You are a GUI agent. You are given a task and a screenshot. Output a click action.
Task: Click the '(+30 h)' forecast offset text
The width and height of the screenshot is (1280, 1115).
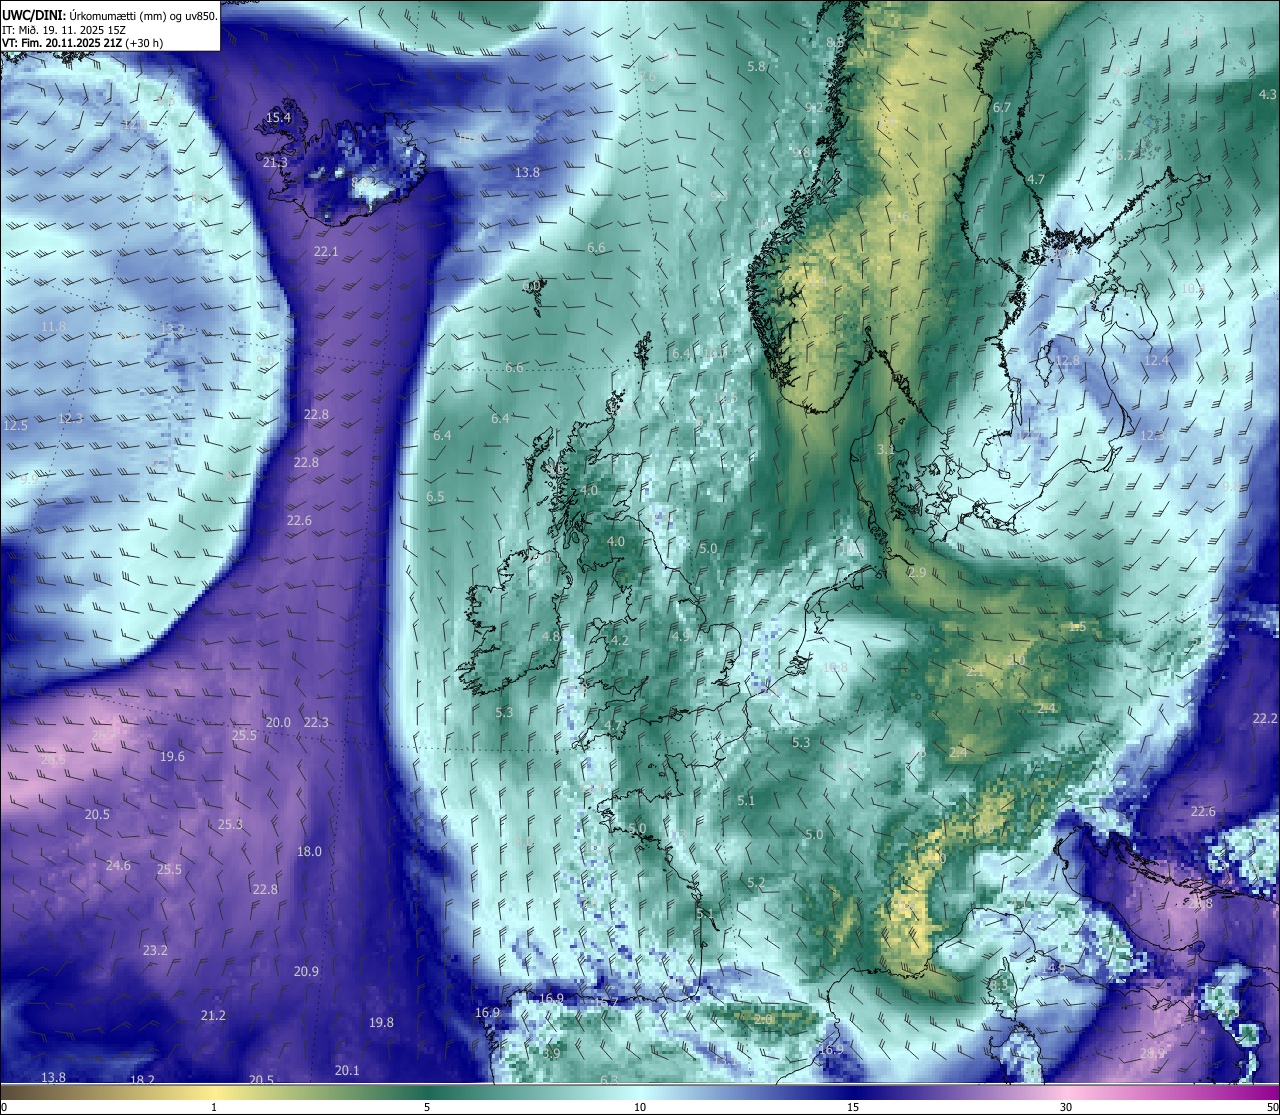tap(144, 43)
